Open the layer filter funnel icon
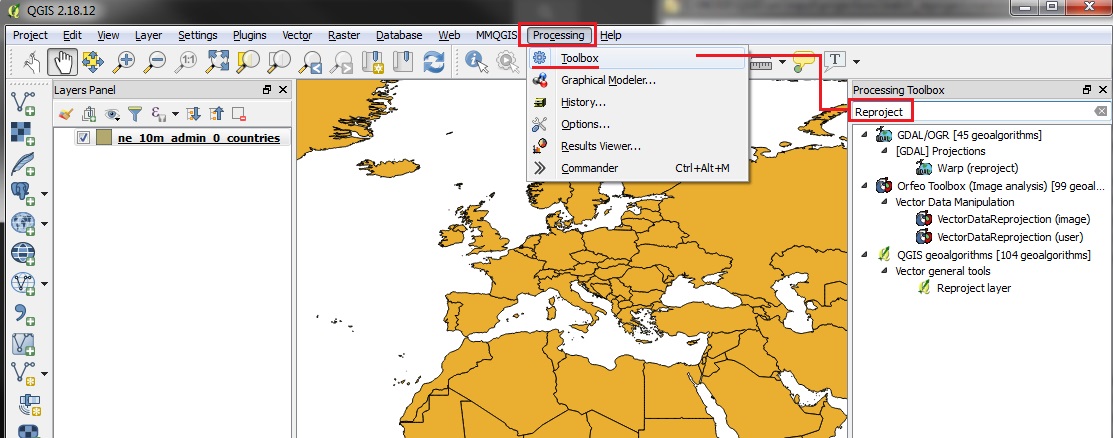The width and height of the screenshot is (1113, 438). click(x=135, y=114)
